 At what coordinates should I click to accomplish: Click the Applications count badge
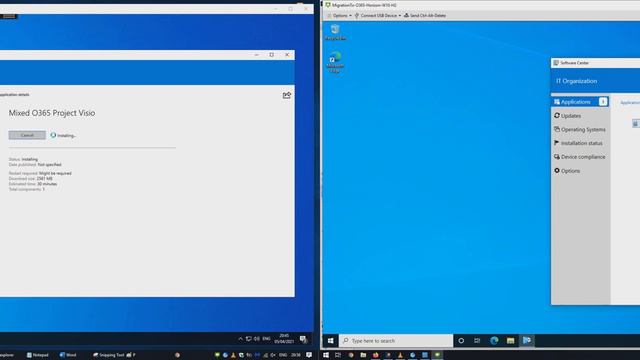click(x=603, y=102)
